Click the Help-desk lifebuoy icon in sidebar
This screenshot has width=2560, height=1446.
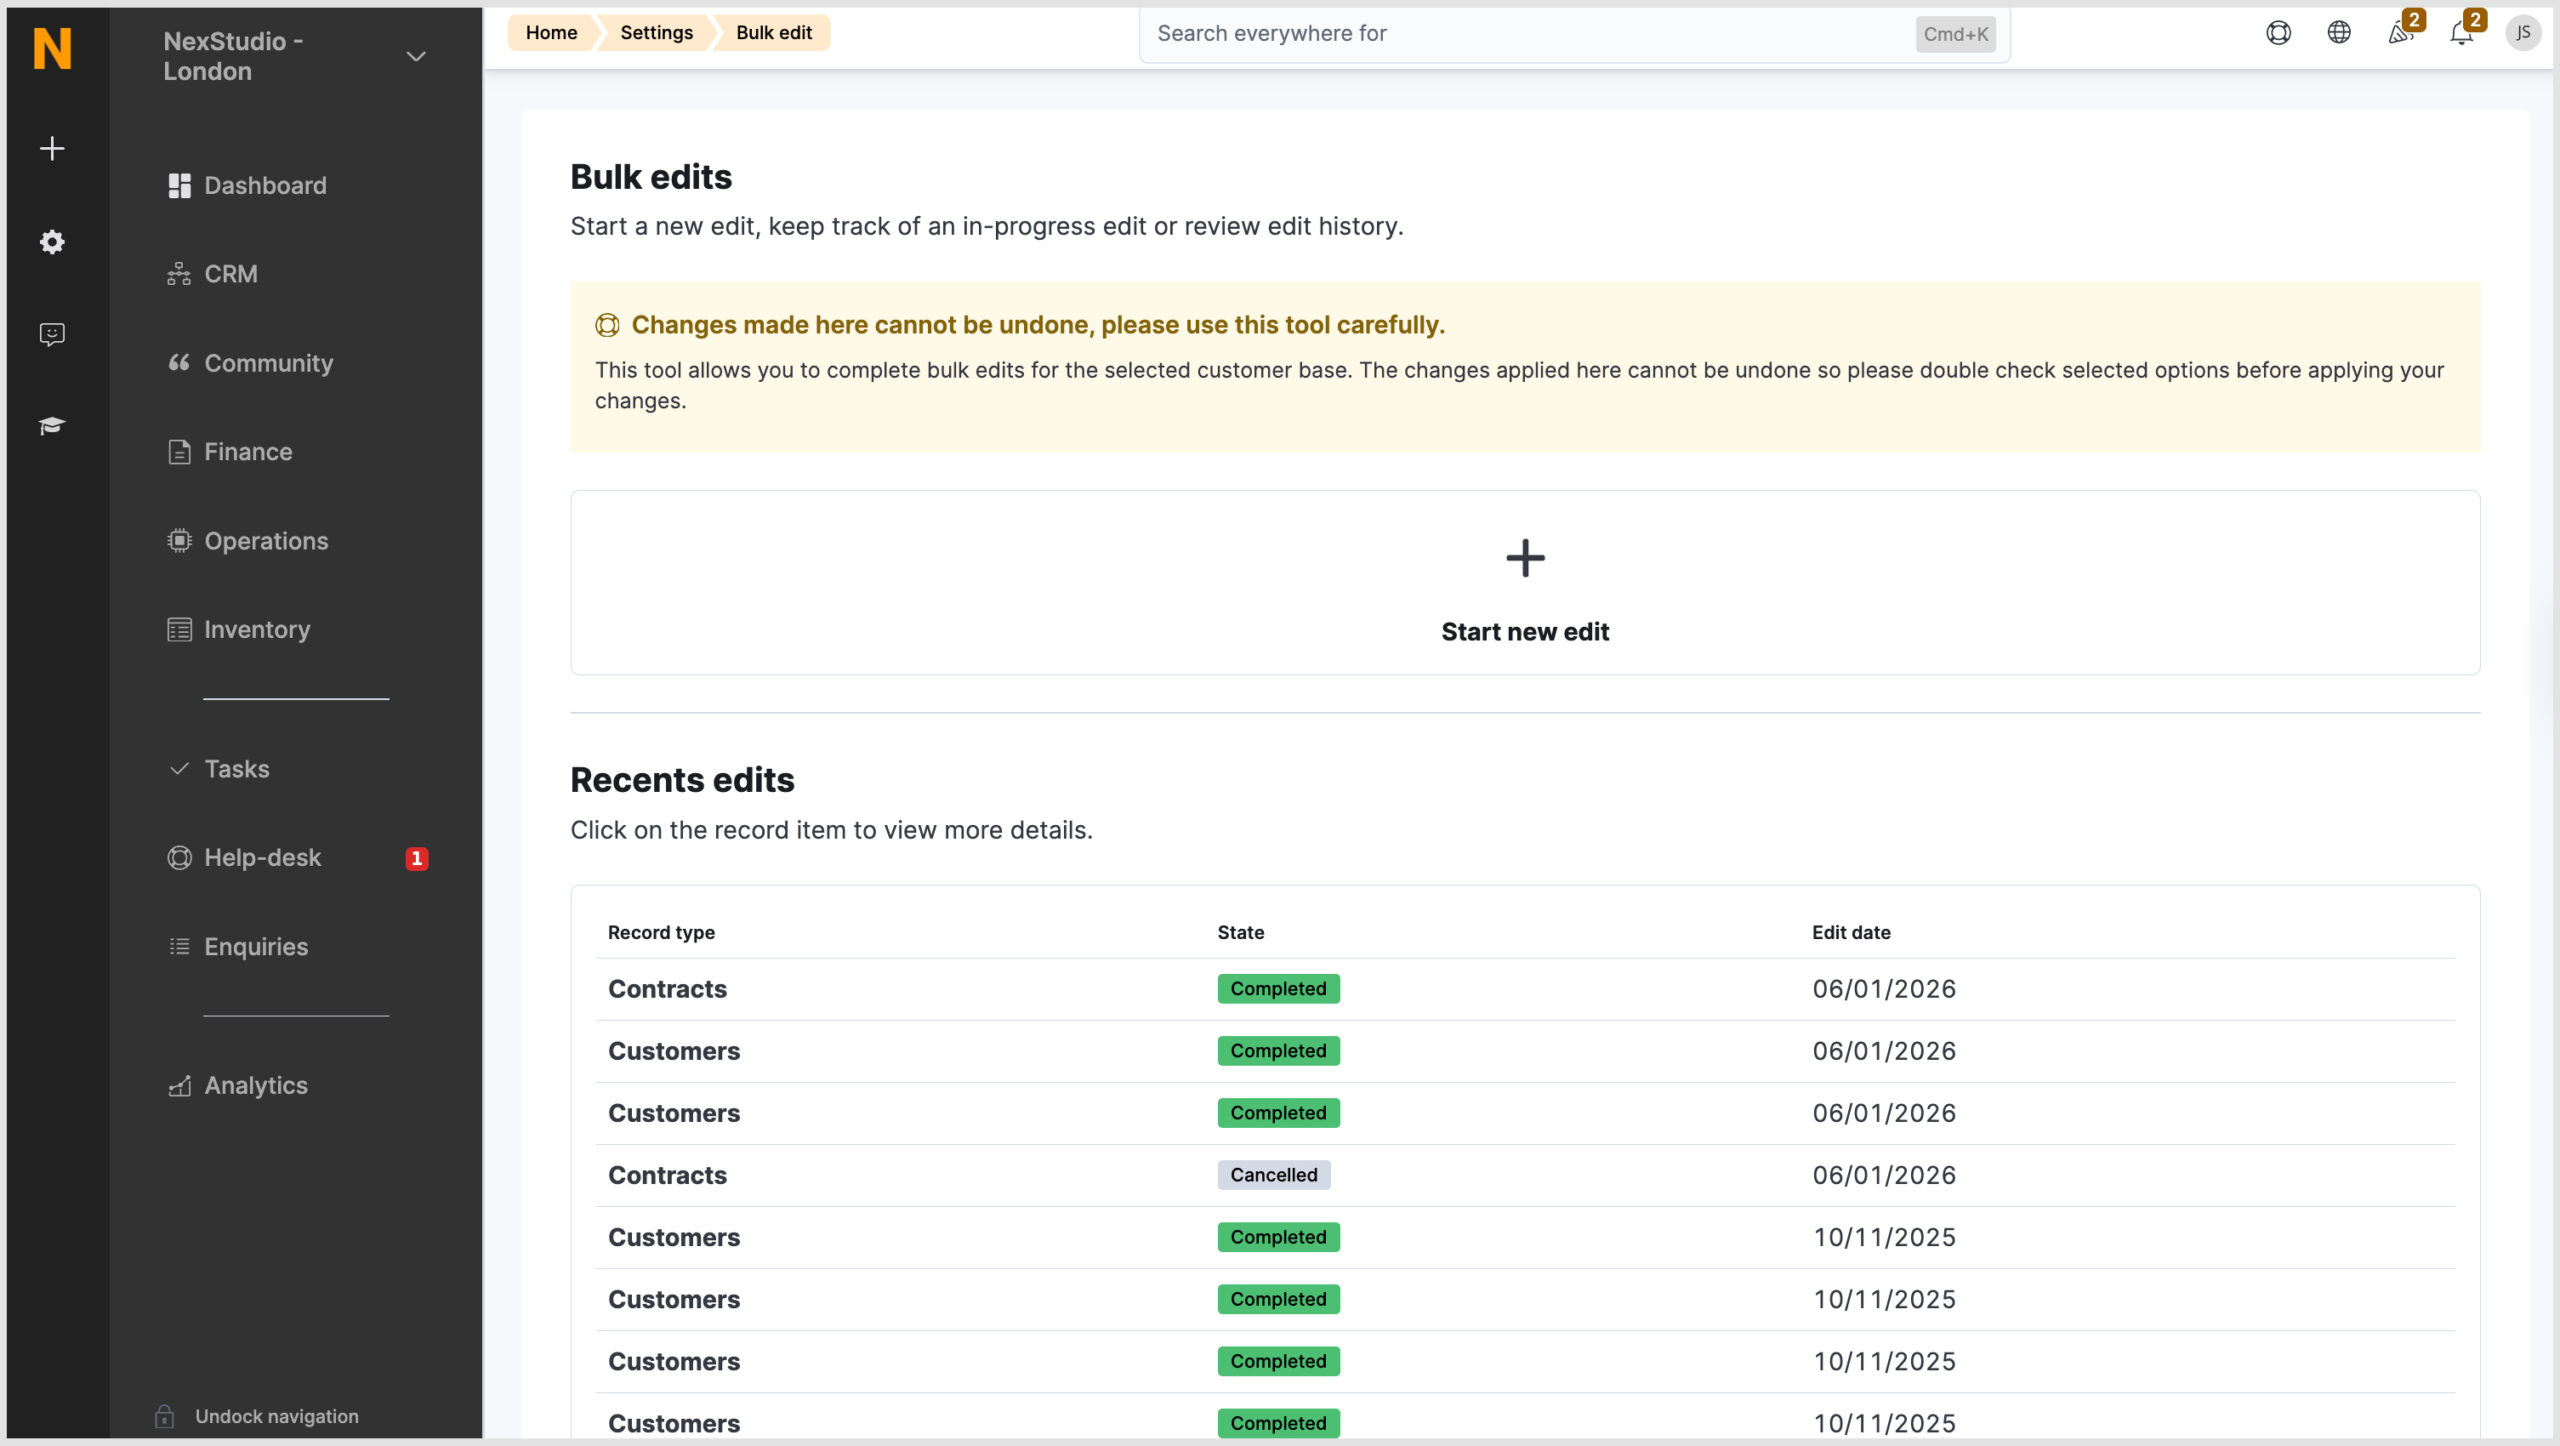179,858
